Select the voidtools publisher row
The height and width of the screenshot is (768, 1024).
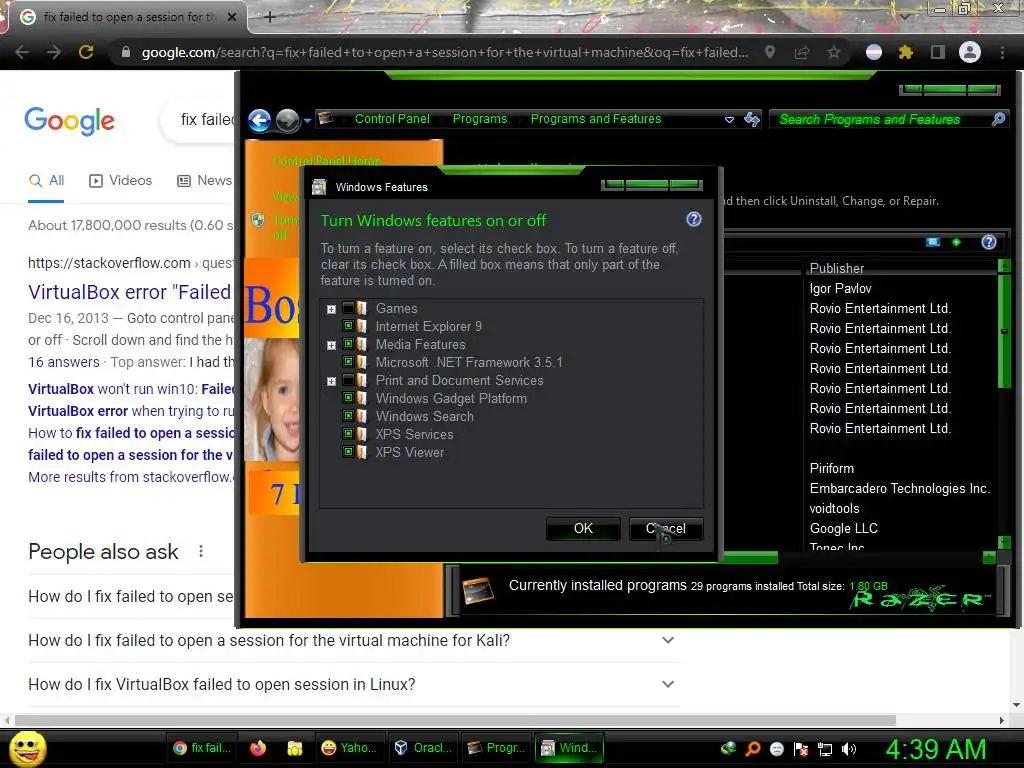point(835,508)
